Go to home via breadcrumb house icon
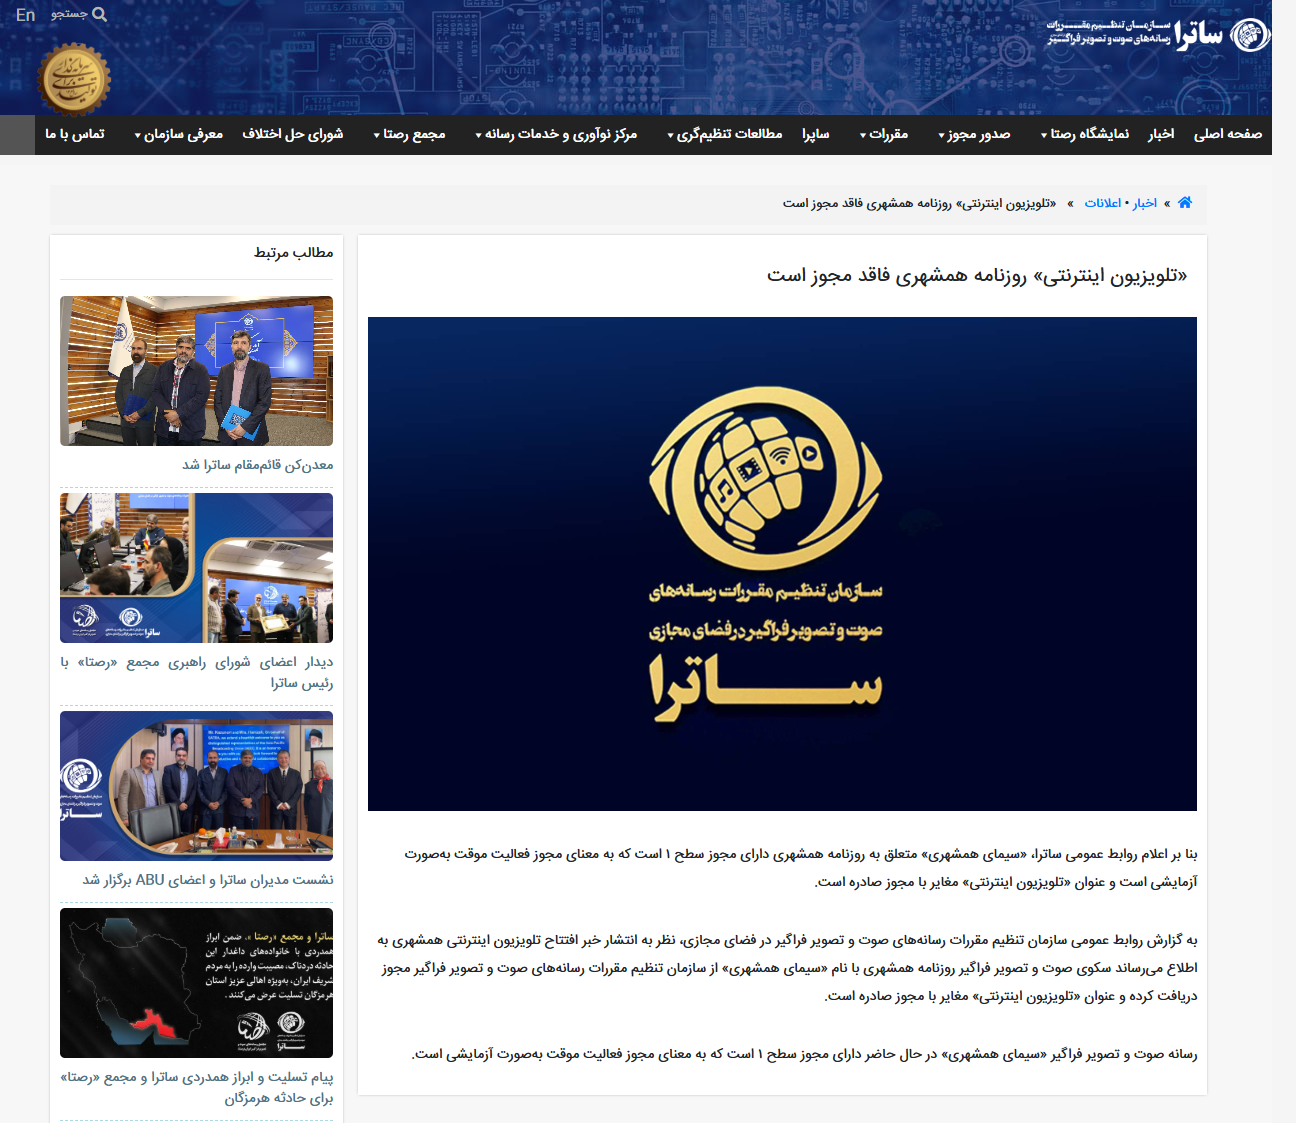The width and height of the screenshot is (1296, 1123). [1185, 202]
